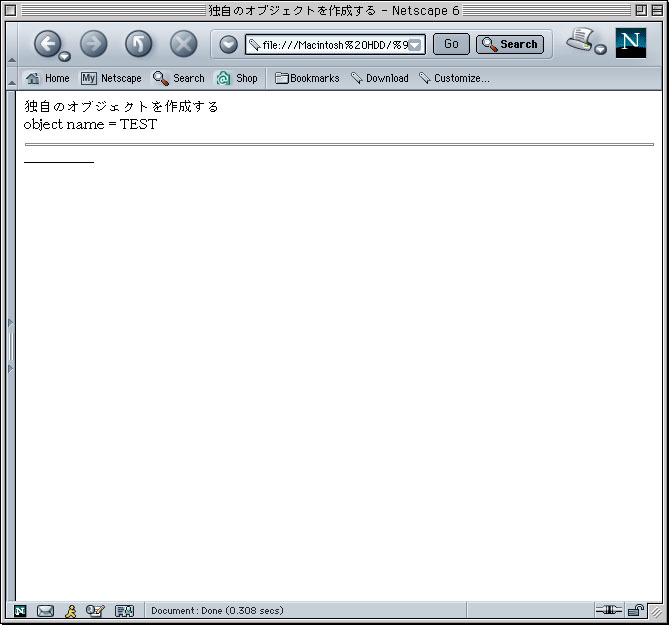Click the Home item on personal toolbar
This screenshot has height=625, width=669.
point(48,78)
